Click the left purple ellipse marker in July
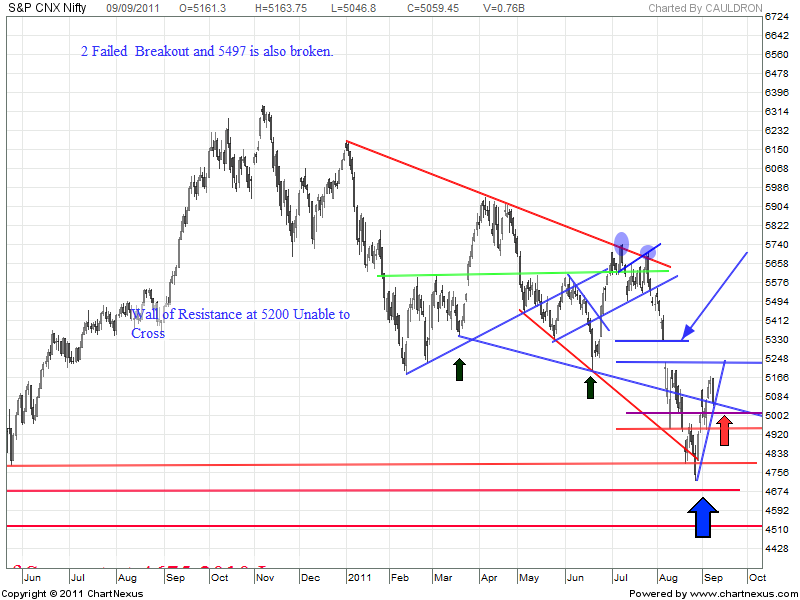The image size is (800, 600). coord(621,241)
